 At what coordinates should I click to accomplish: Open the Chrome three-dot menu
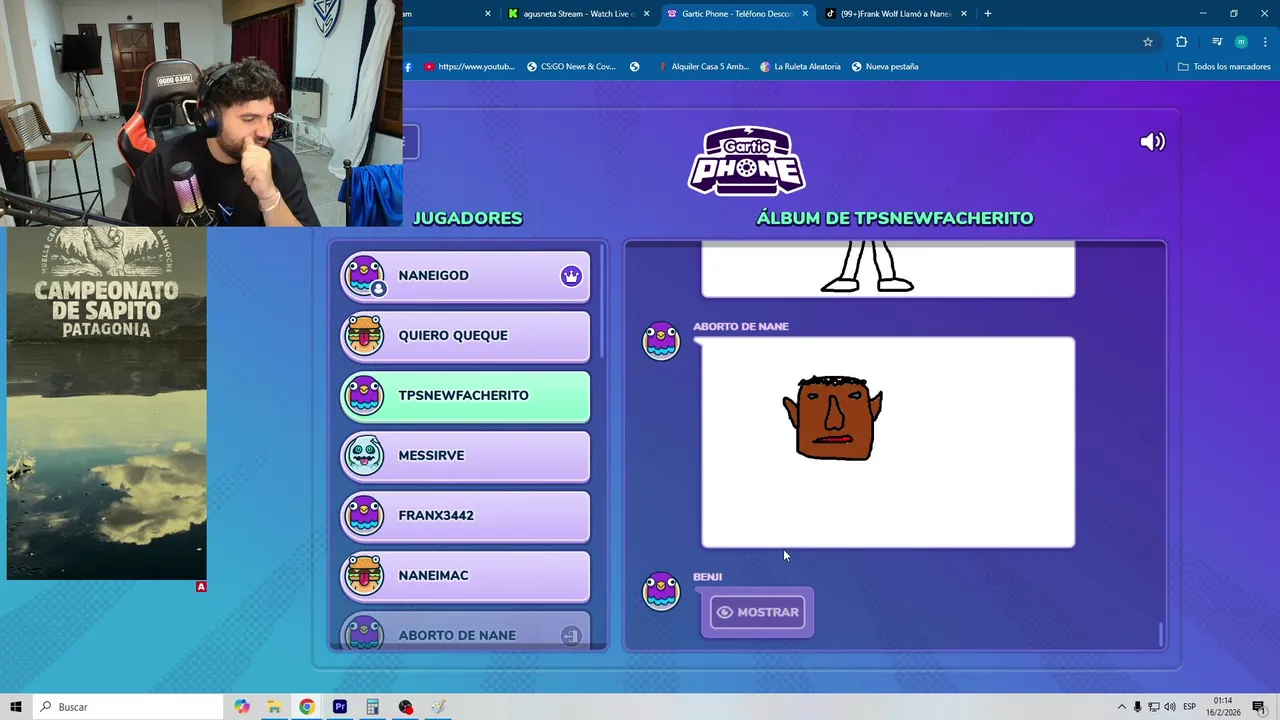(1264, 42)
